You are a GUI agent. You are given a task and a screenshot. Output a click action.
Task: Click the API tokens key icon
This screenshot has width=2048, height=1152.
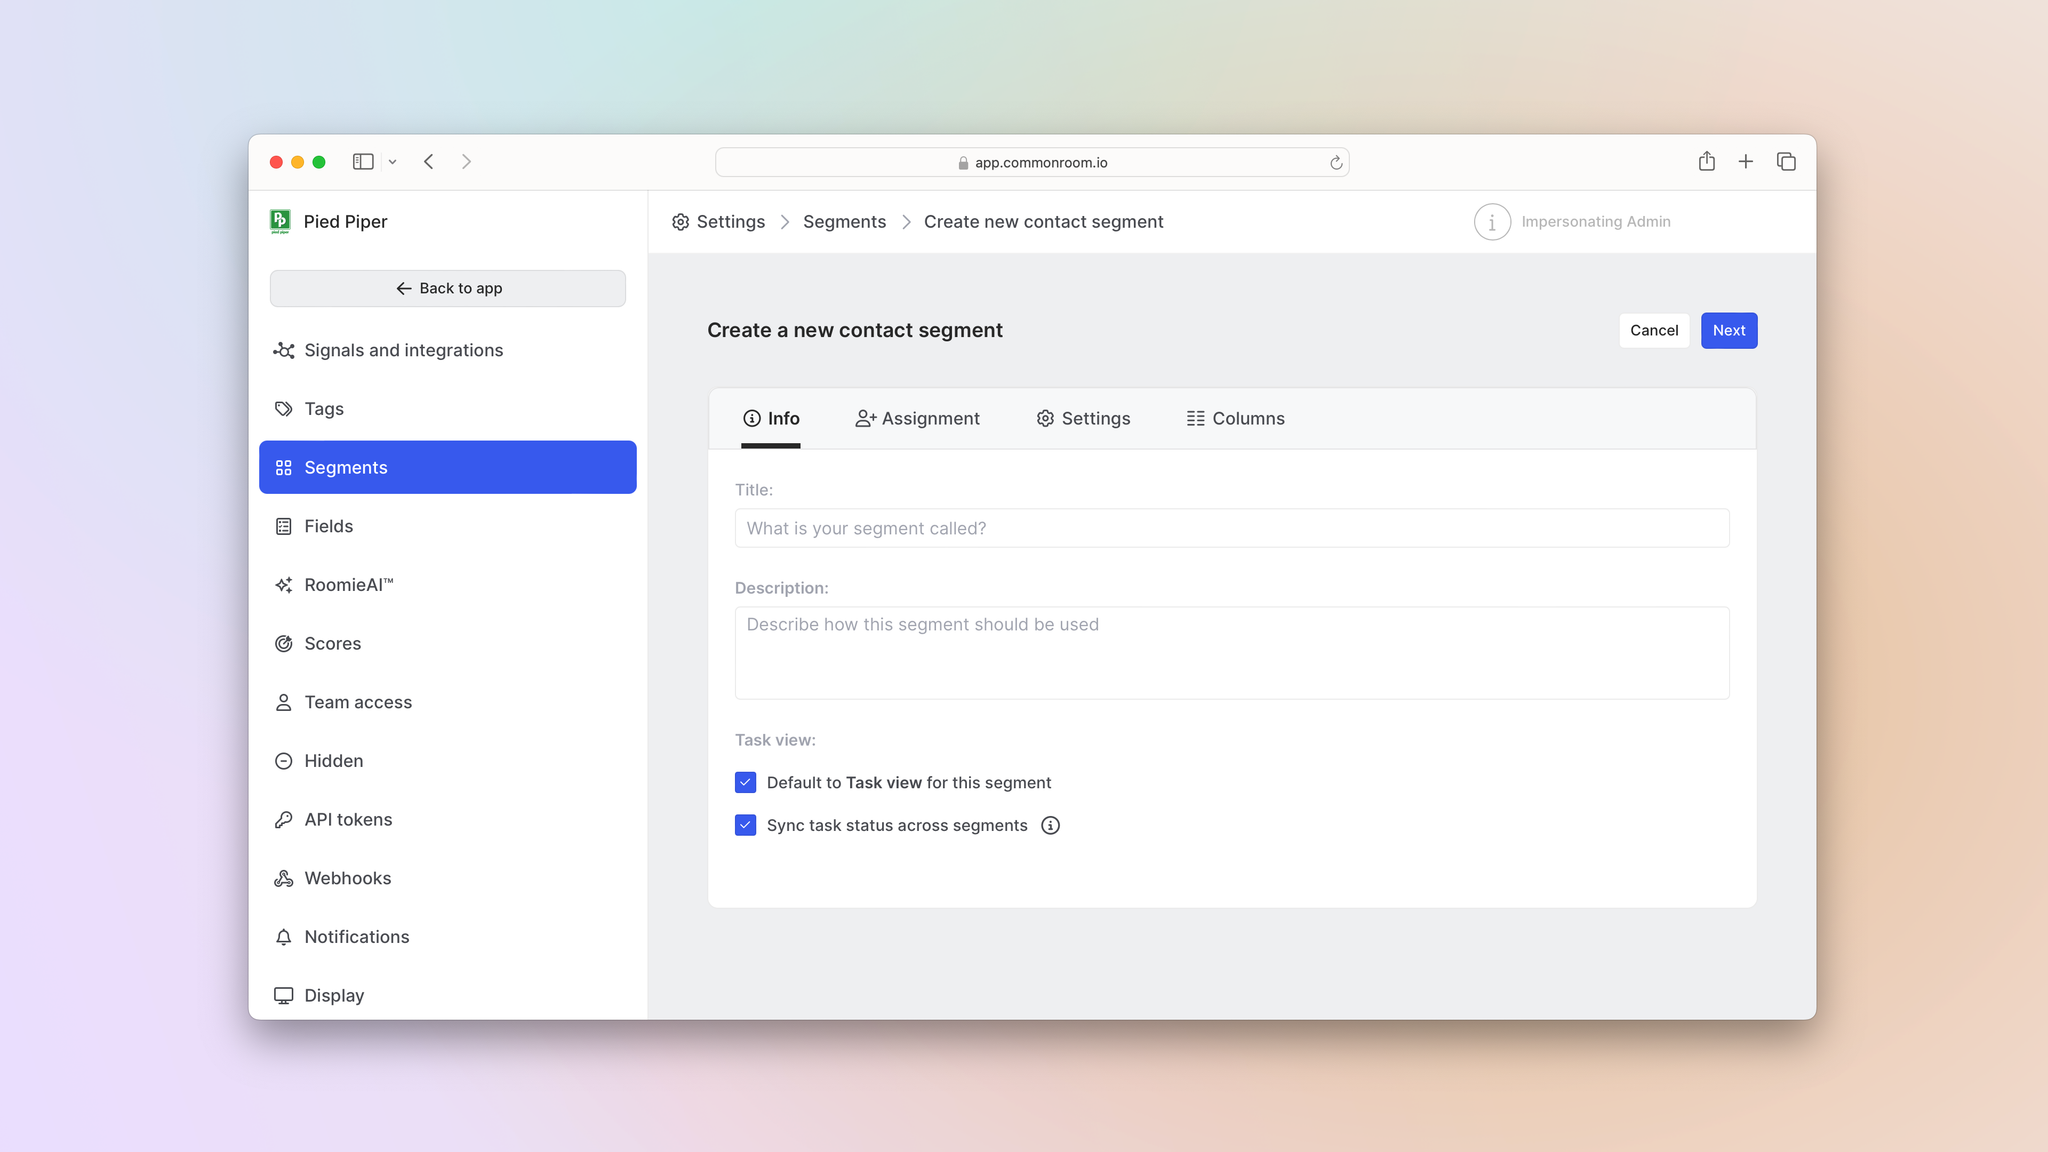point(284,820)
